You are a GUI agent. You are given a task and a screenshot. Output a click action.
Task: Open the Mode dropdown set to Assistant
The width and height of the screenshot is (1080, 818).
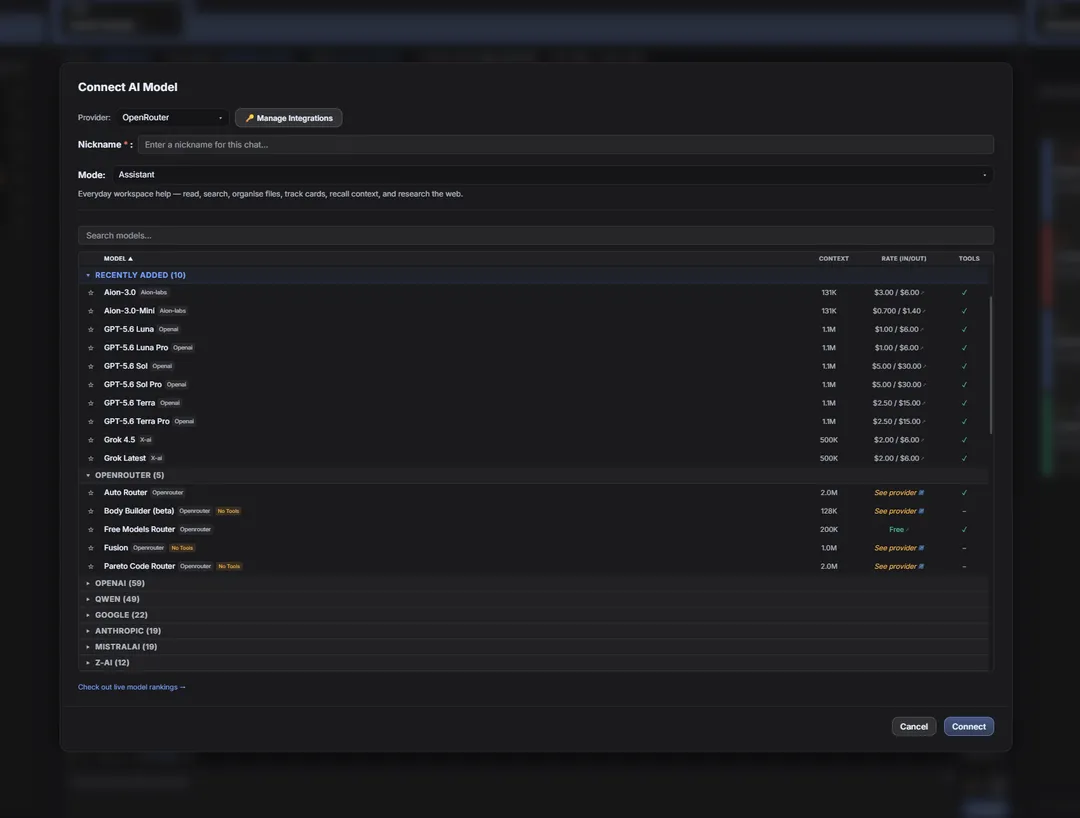553,175
